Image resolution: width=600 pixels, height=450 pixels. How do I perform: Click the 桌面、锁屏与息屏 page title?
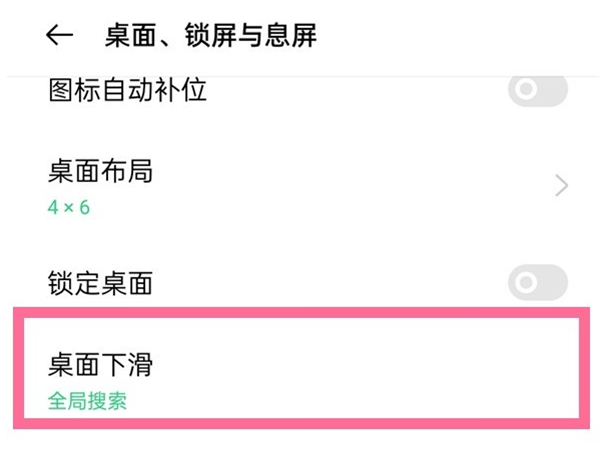pos(210,36)
